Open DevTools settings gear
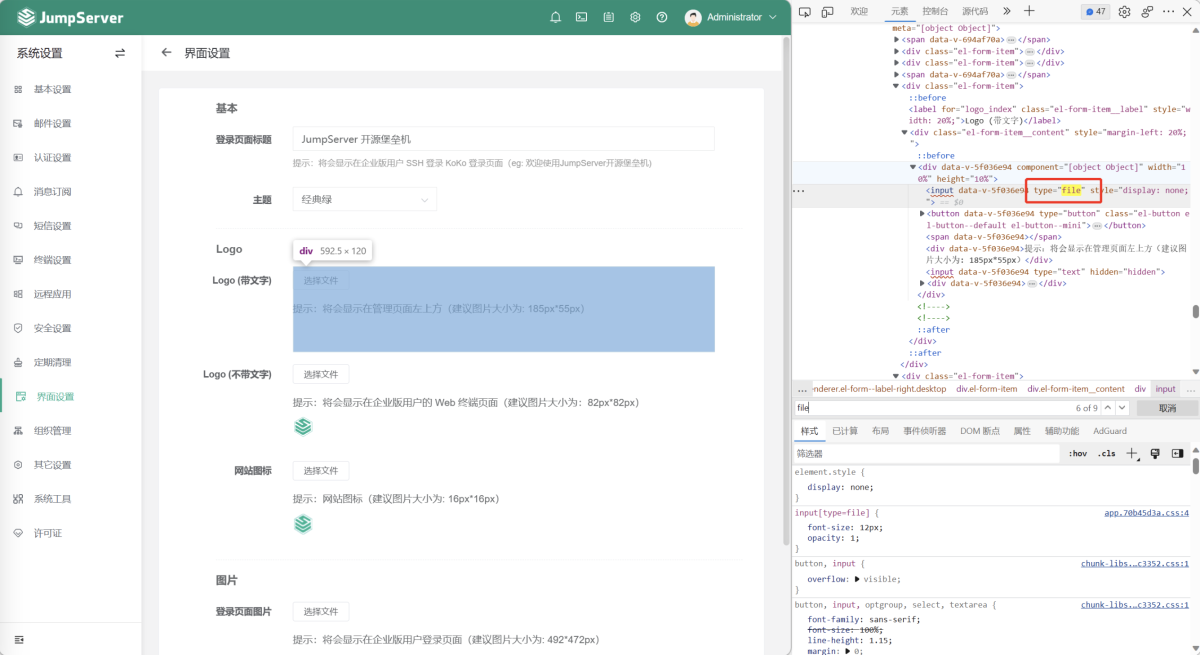Viewport: 1200px width, 655px height. click(1124, 12)
